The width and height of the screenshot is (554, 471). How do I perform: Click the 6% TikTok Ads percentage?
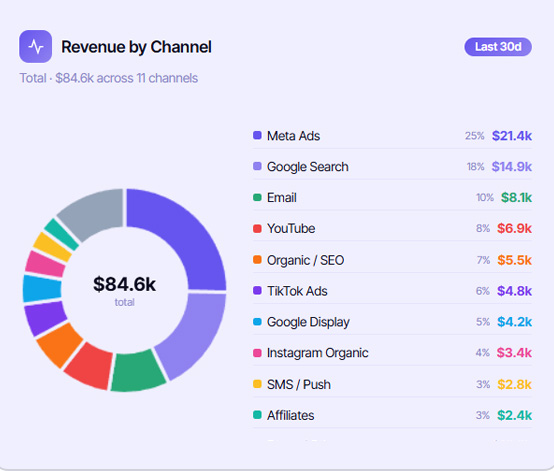click(x=483, y=291)
